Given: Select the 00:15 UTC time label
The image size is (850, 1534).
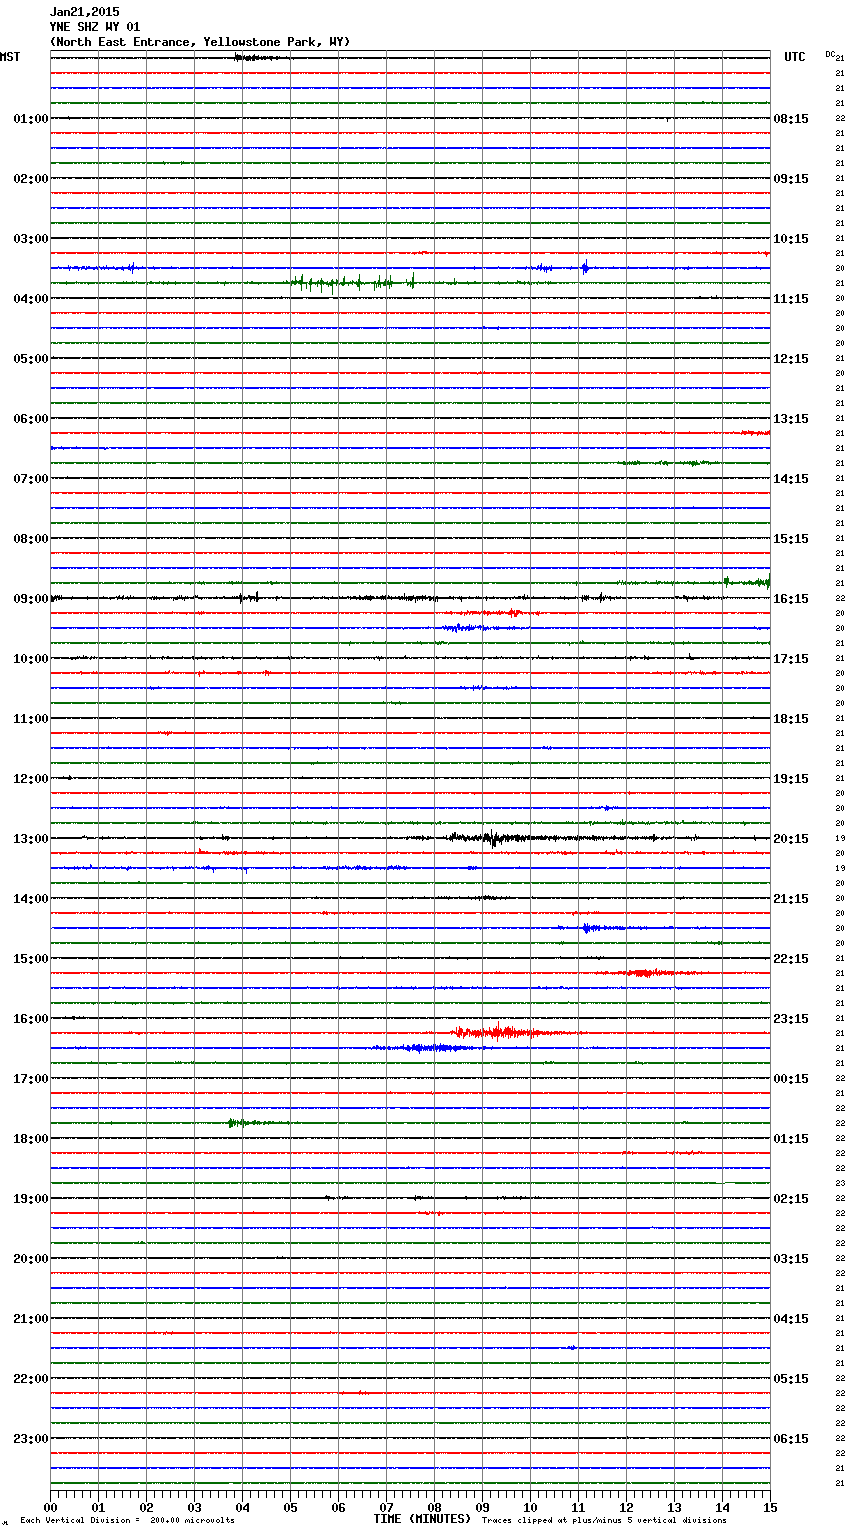Looking at the screenshot, I should click(x=791, y=1079).
